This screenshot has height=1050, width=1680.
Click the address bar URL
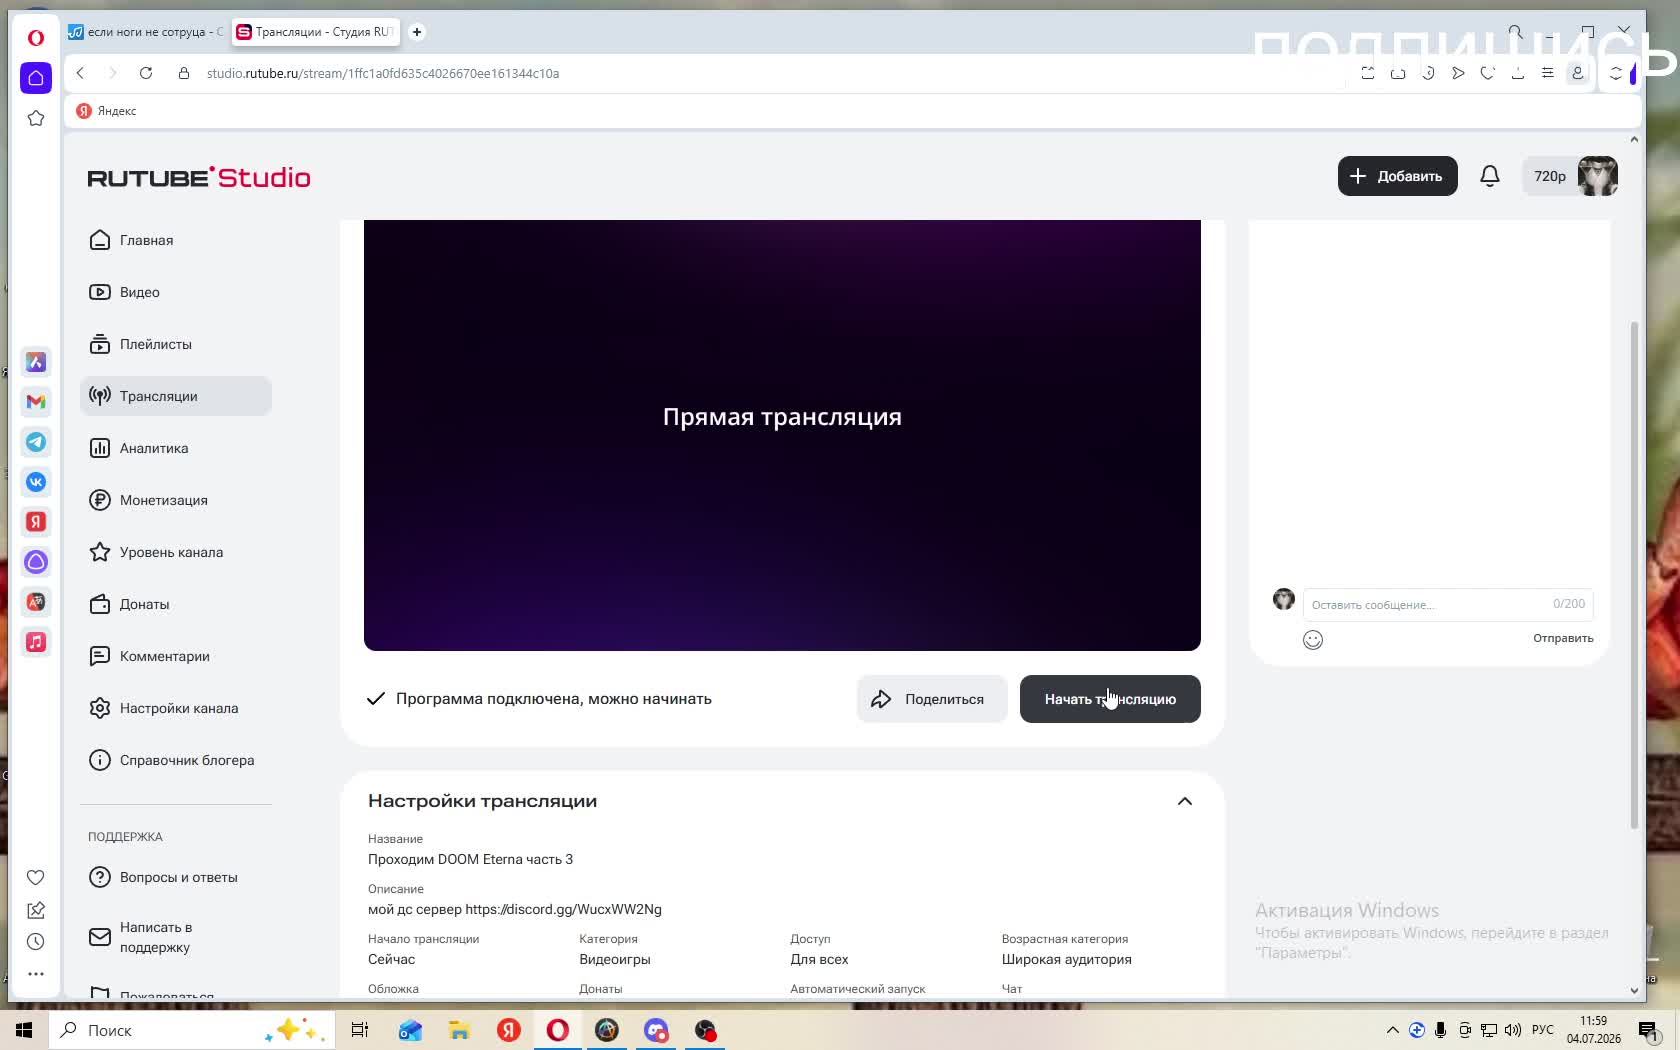point(383,73)
